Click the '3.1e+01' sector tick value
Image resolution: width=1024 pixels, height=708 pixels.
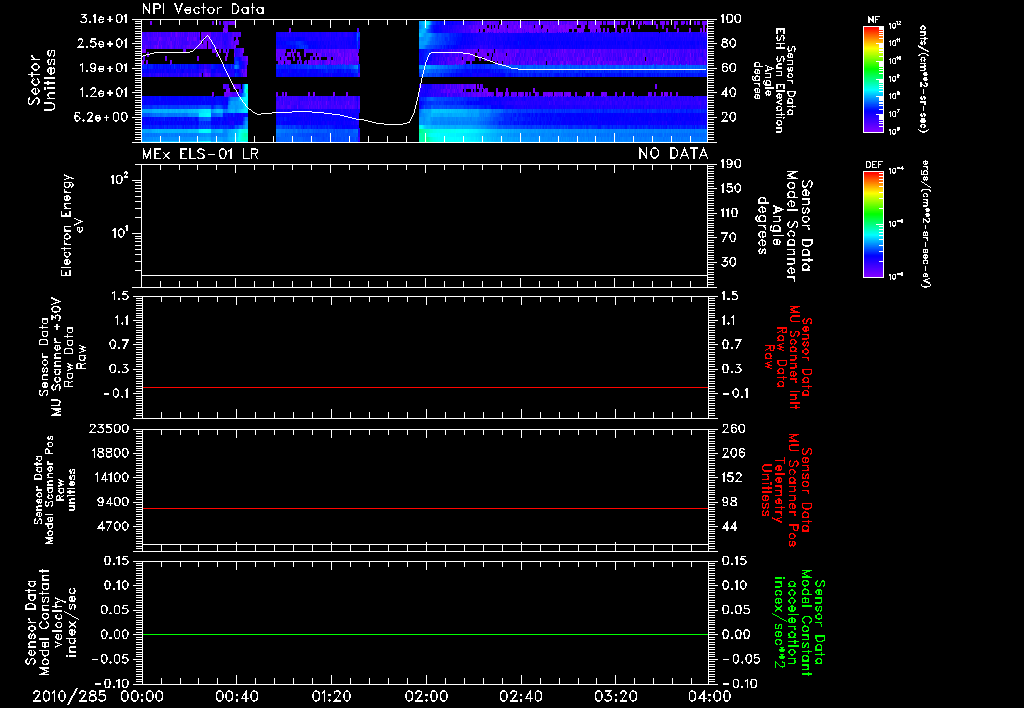click(x=103, y=19)
